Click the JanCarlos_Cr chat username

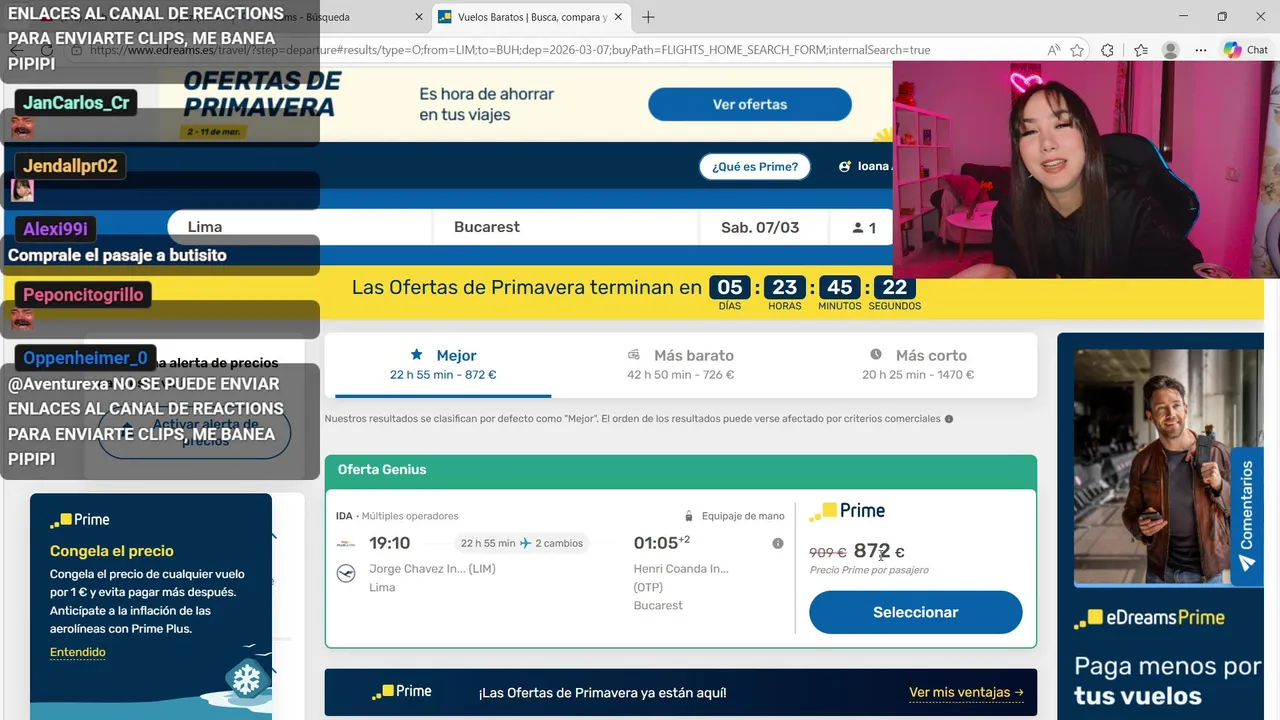[x=77, y=102]
